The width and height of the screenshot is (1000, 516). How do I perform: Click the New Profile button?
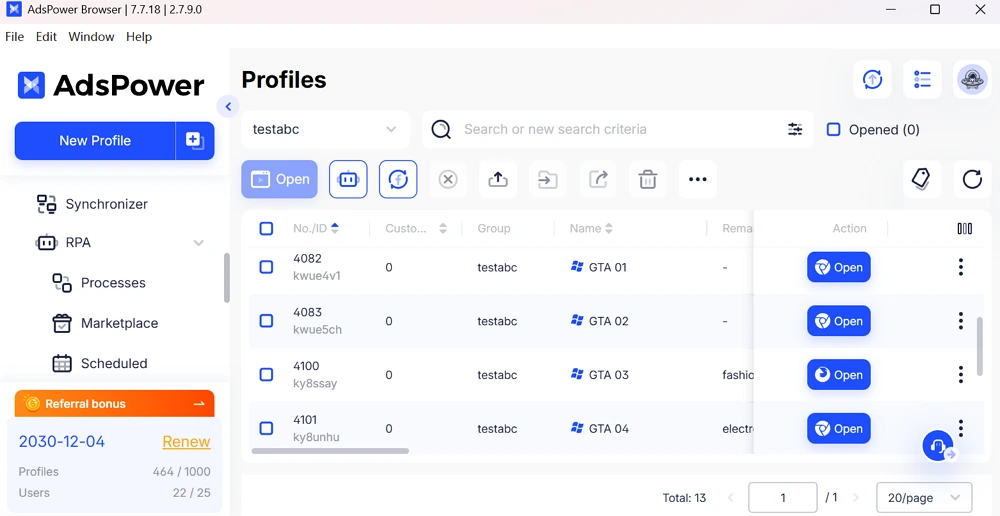[95, 141]
